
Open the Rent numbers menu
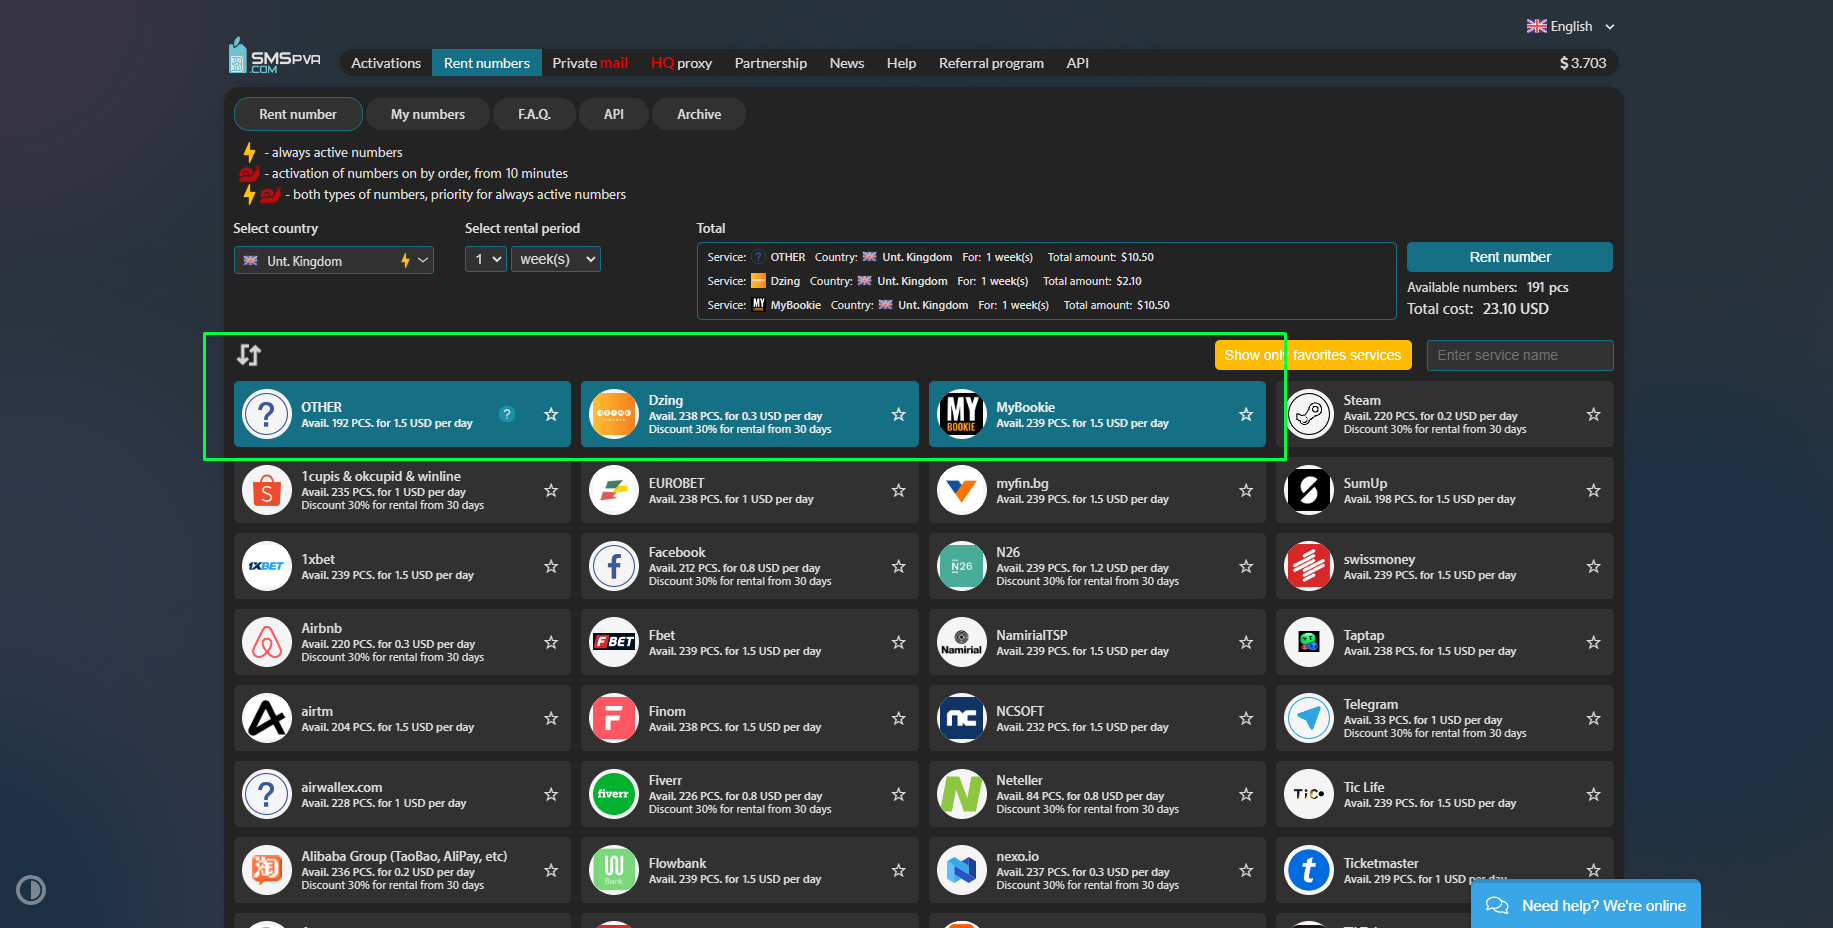(x=487, y=63)
